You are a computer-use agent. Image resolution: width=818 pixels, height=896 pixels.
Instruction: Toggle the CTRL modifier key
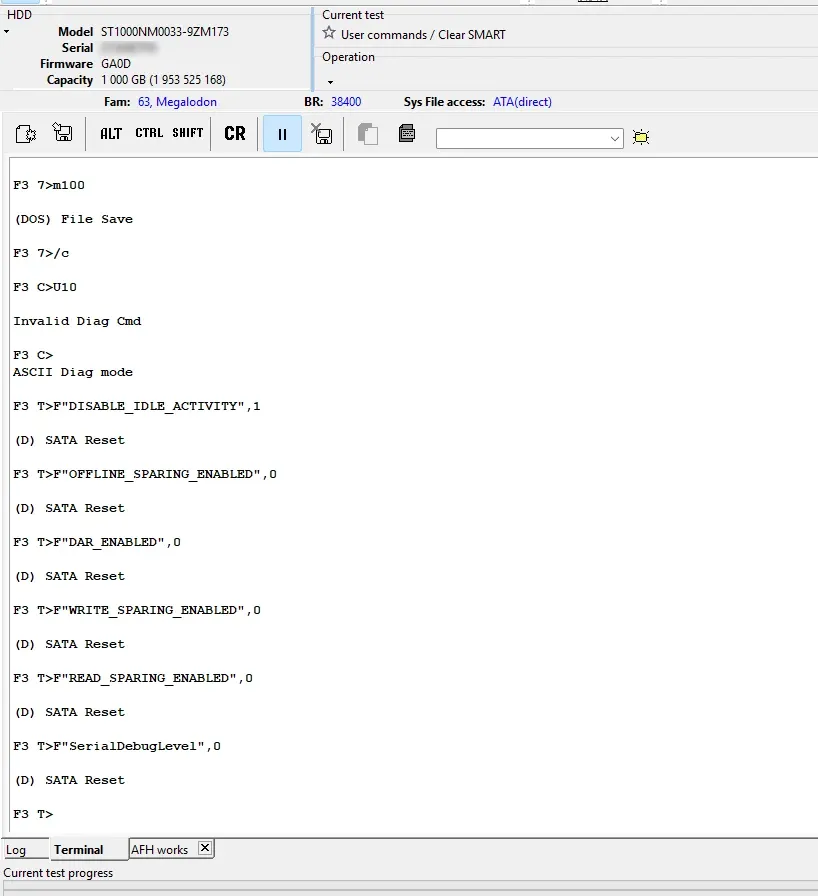click(x=149, y=133)
